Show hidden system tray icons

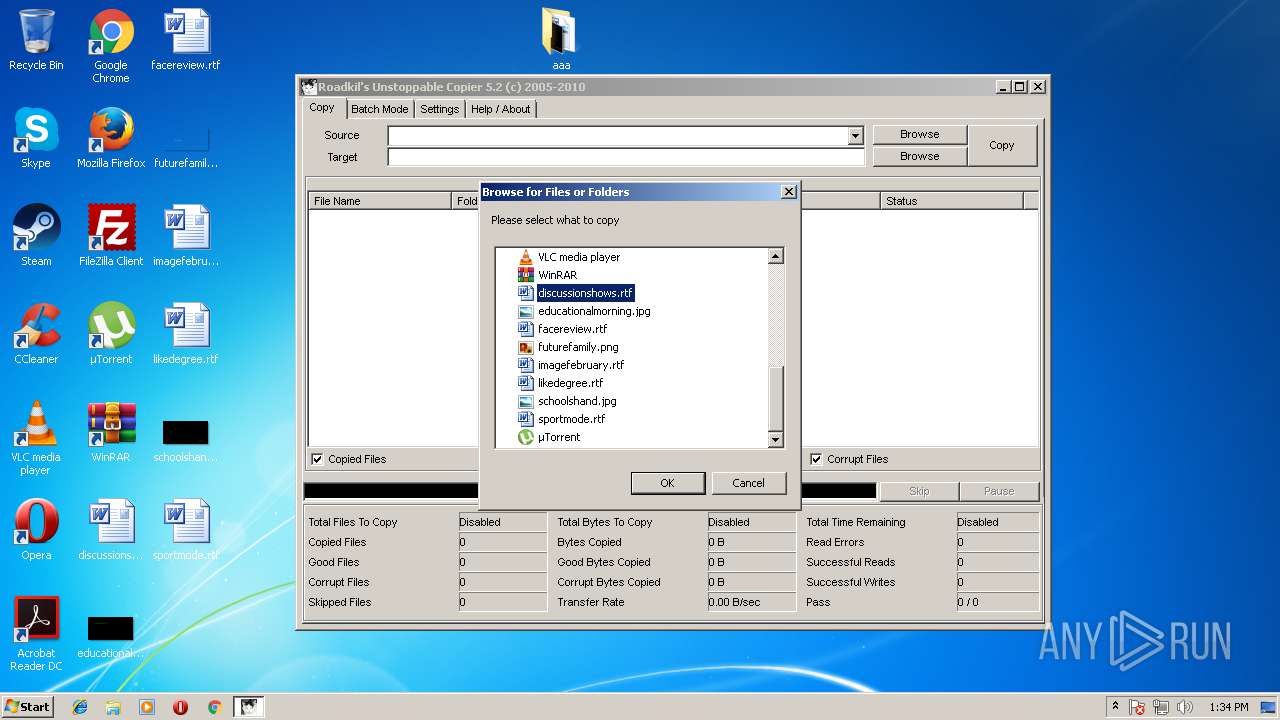coord(1115,707)
